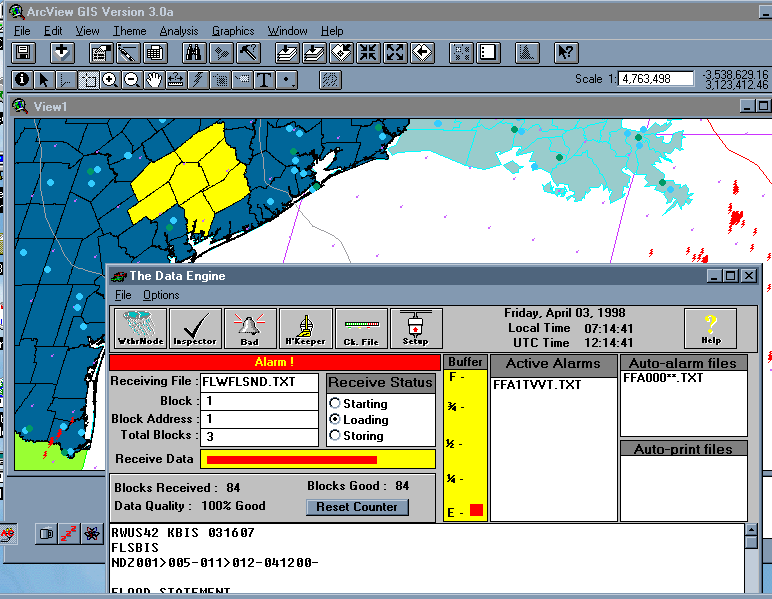Choose the Storing radio button

(335, 436)
